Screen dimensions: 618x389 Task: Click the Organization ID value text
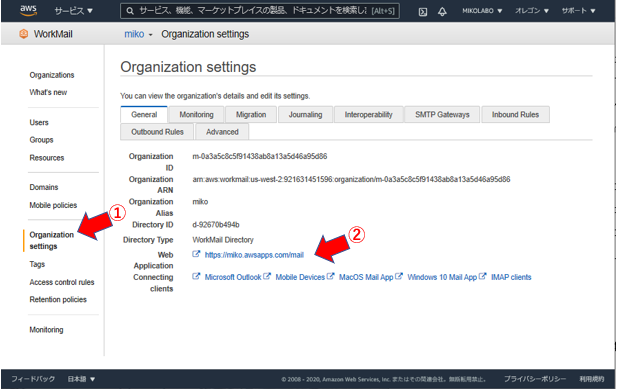click(259, 156)
